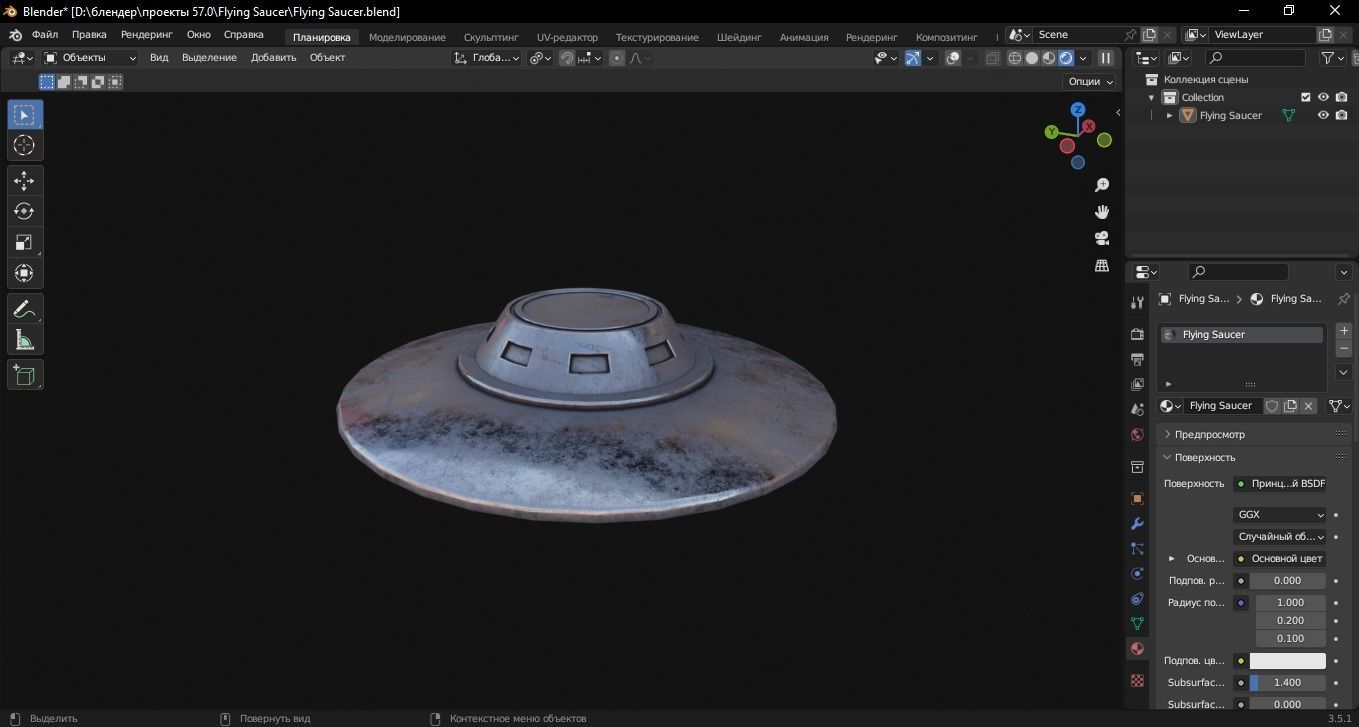Select the 3D Cursor tool
The height and width of the screenshot is (727, 1359).
click(24, 145)
